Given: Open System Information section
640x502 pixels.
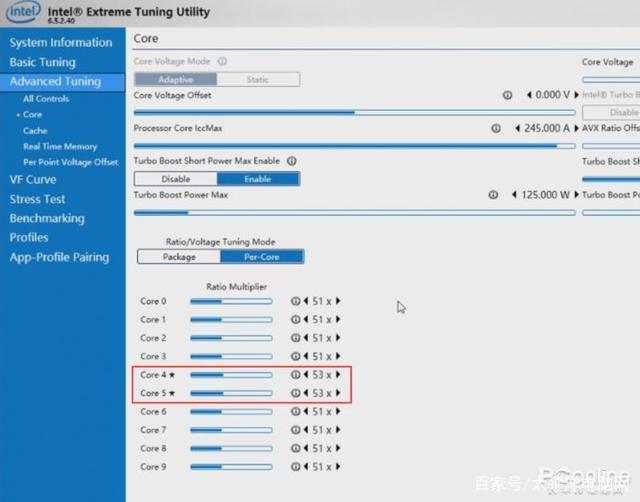Looking at the screenshot, I should pyautogui.click(x=60, y=42).
